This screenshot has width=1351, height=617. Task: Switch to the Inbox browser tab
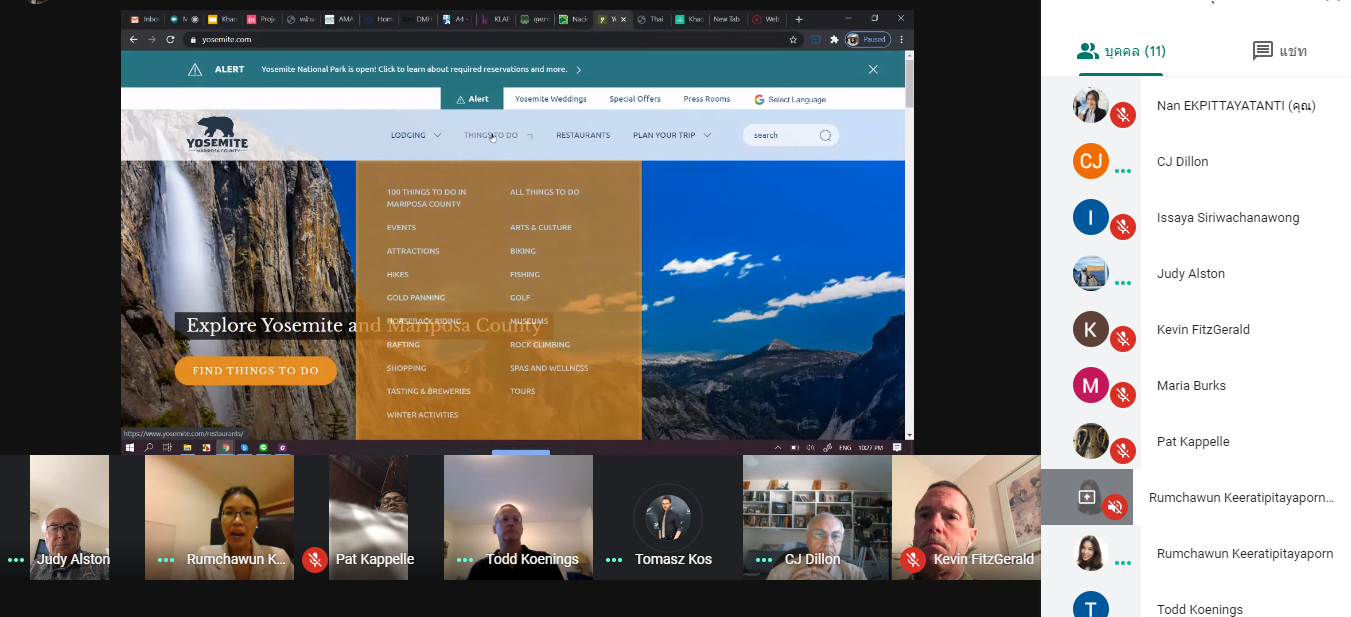tap(144, 19)
